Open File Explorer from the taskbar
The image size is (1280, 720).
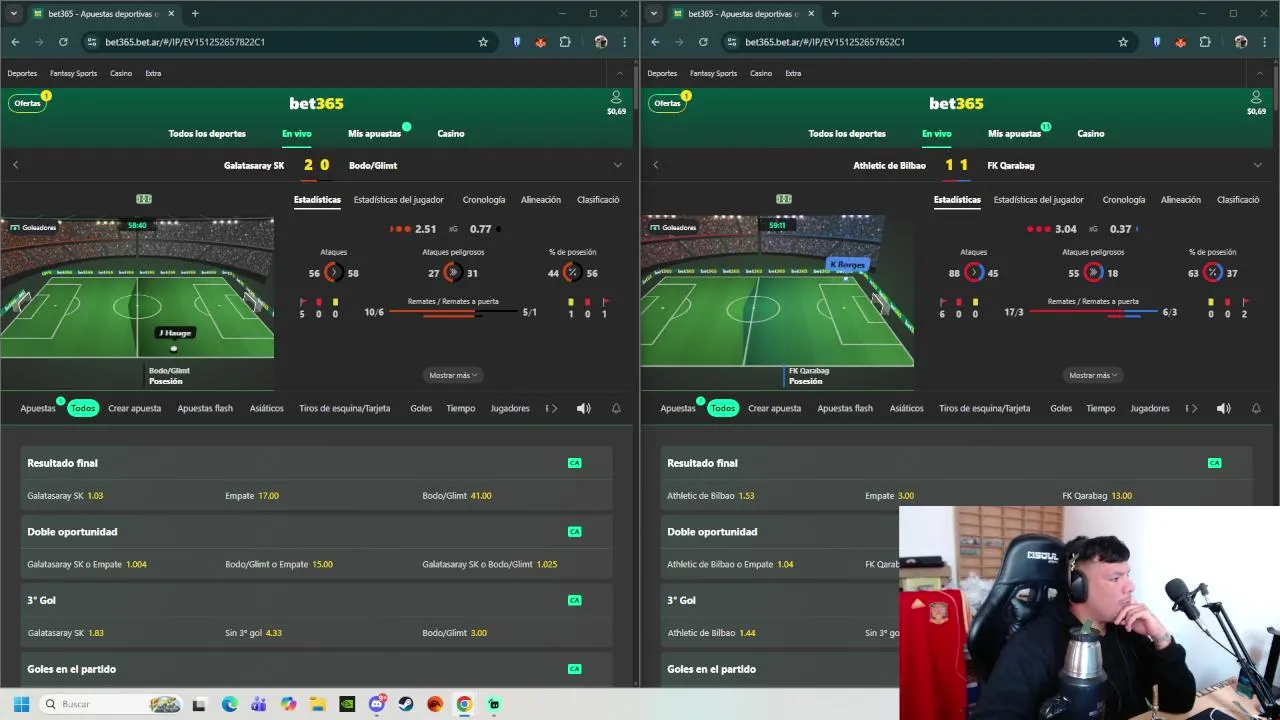317,704
